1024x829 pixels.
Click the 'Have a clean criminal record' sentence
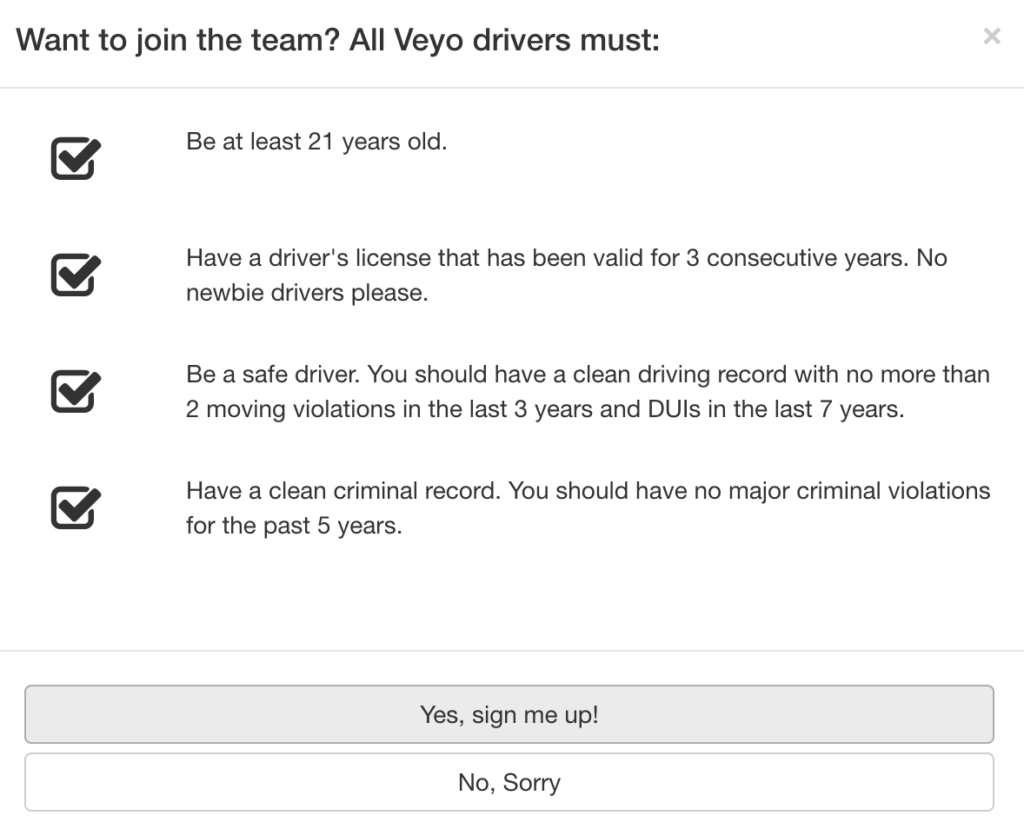click(x=343, y=491)
